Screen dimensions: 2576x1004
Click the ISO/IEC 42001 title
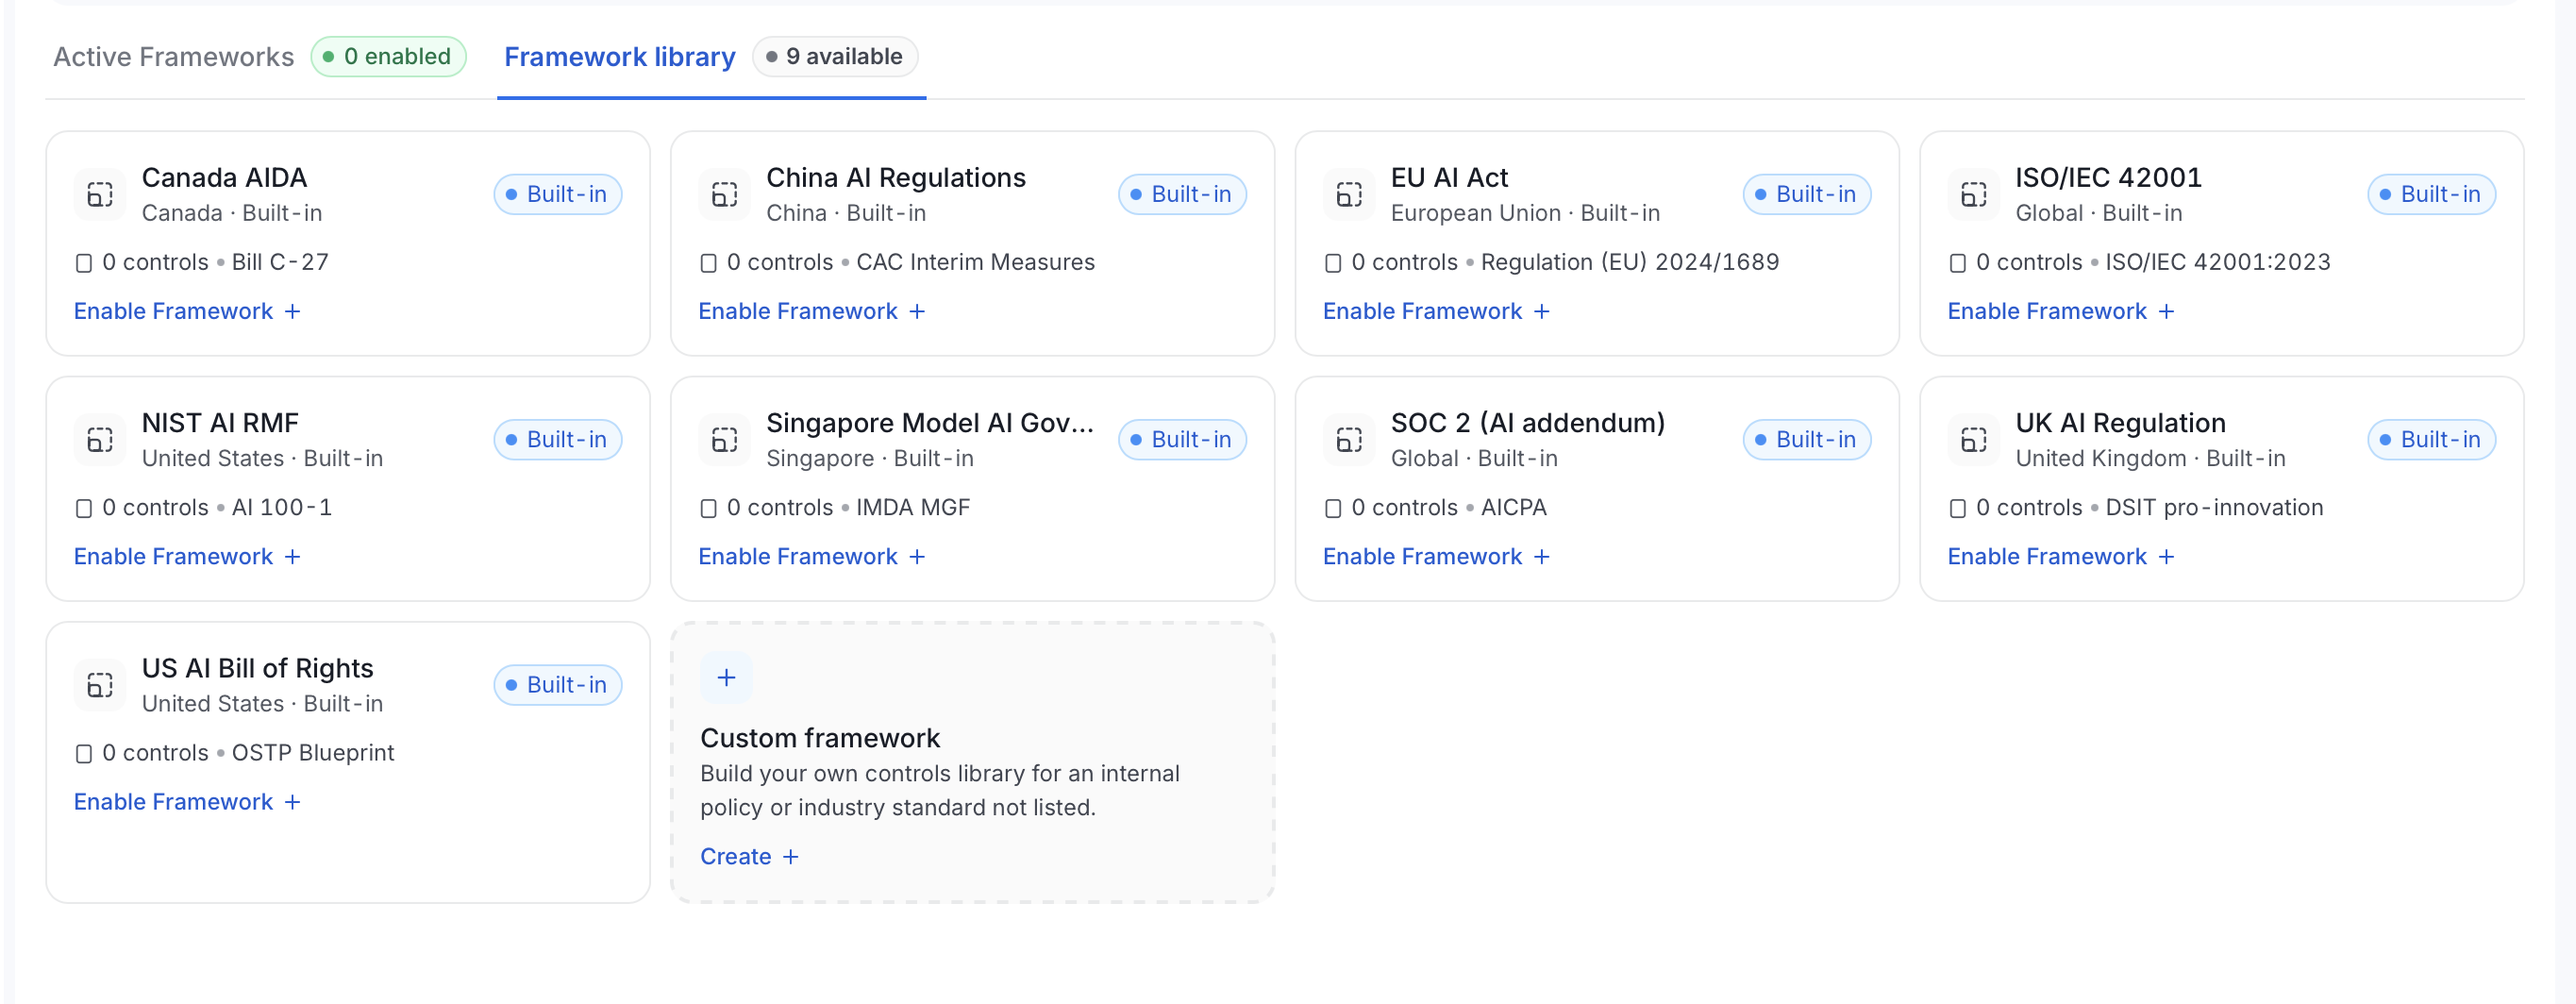pyautogui.click(x=2108, y=177)
